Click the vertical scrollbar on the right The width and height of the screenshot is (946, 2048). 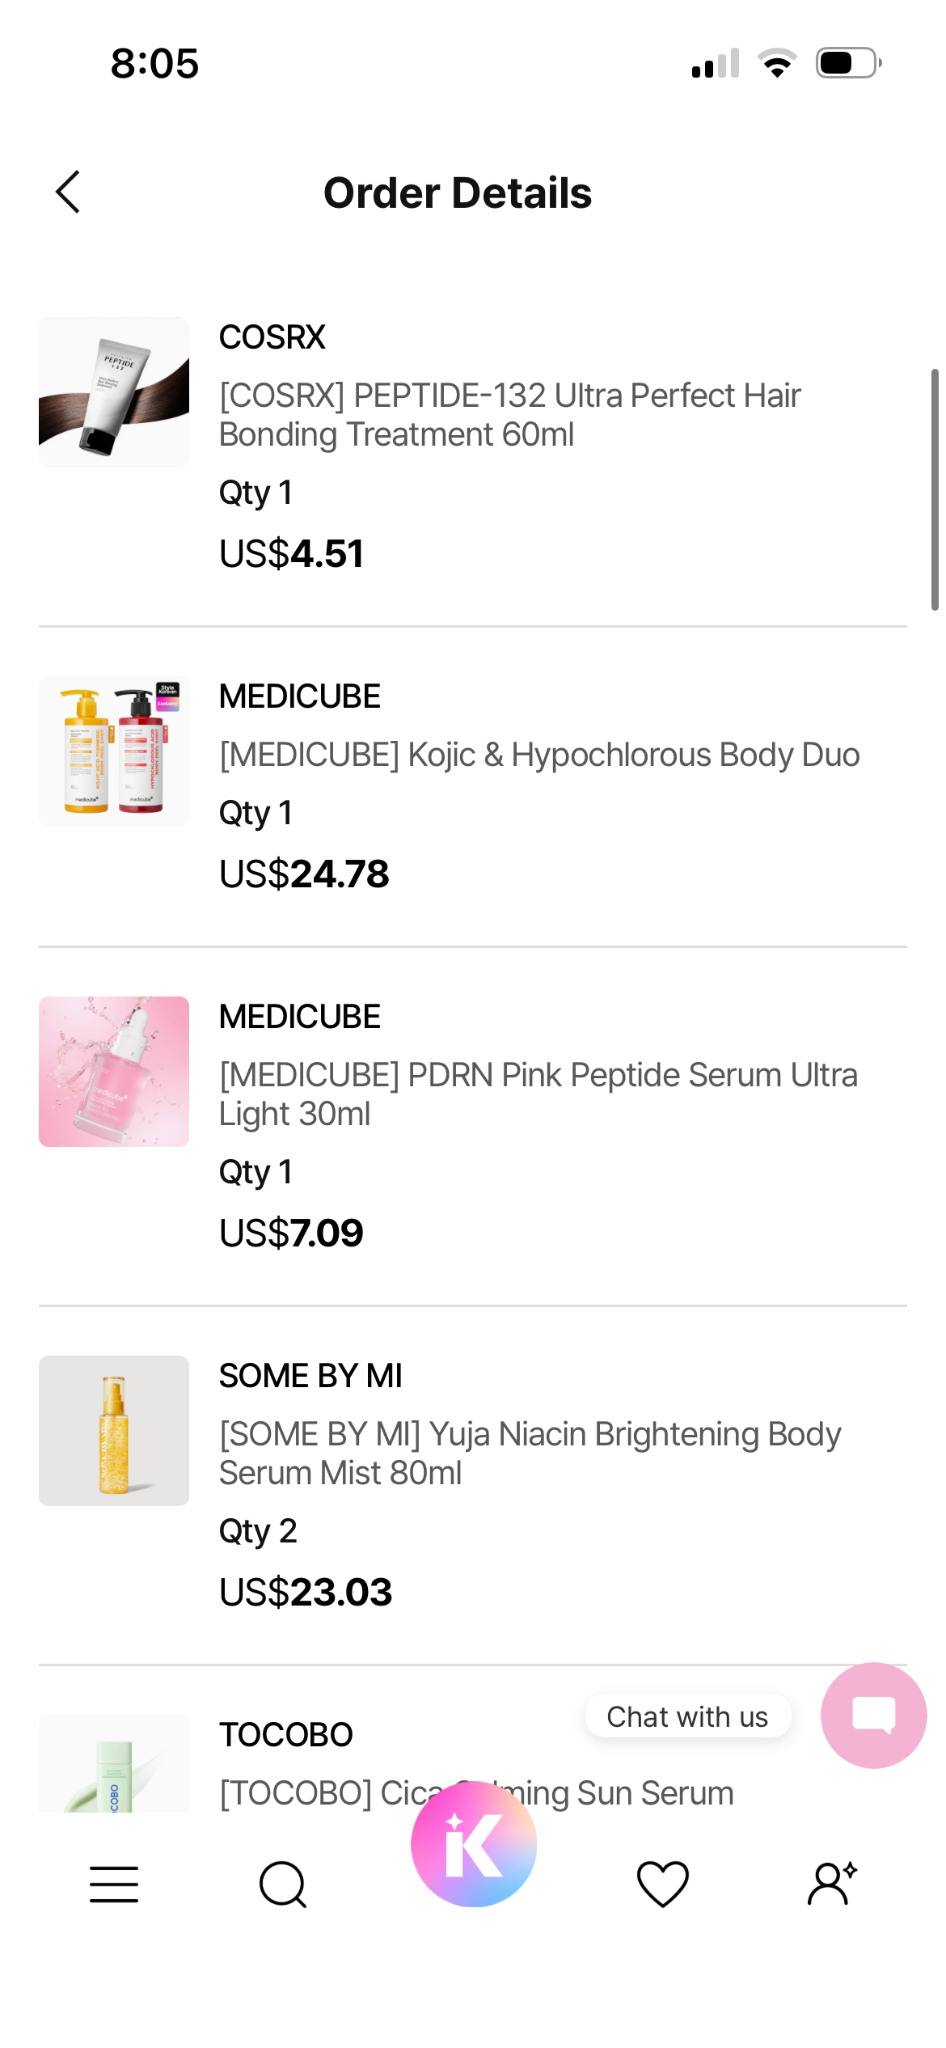pyautogui.click(x=935, y=489)
